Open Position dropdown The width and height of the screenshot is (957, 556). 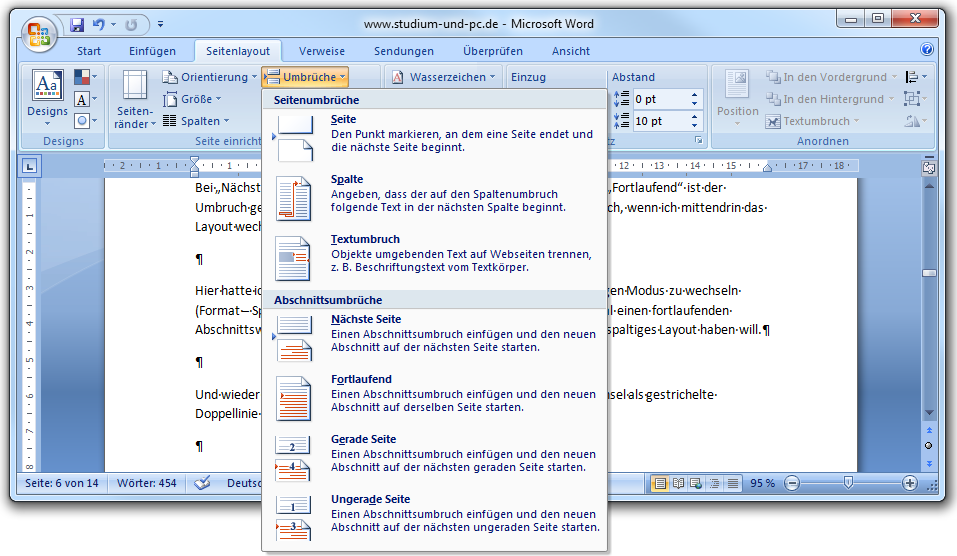(737, 98)
